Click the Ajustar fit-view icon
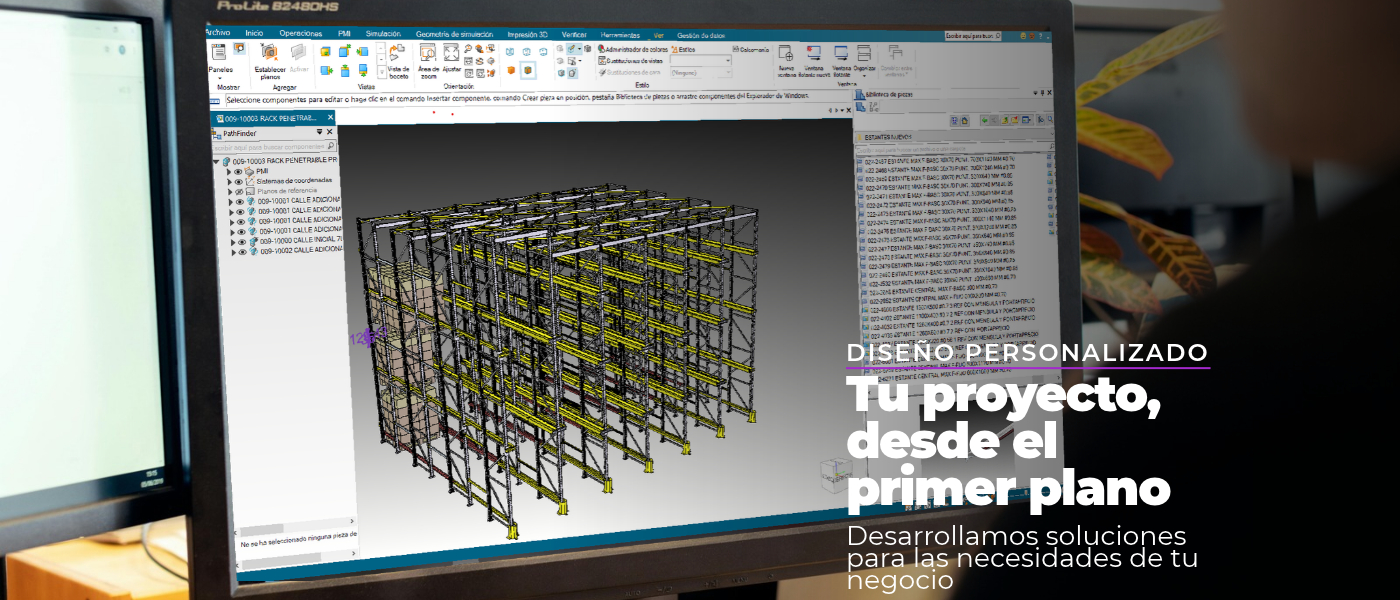 [451, 52]
